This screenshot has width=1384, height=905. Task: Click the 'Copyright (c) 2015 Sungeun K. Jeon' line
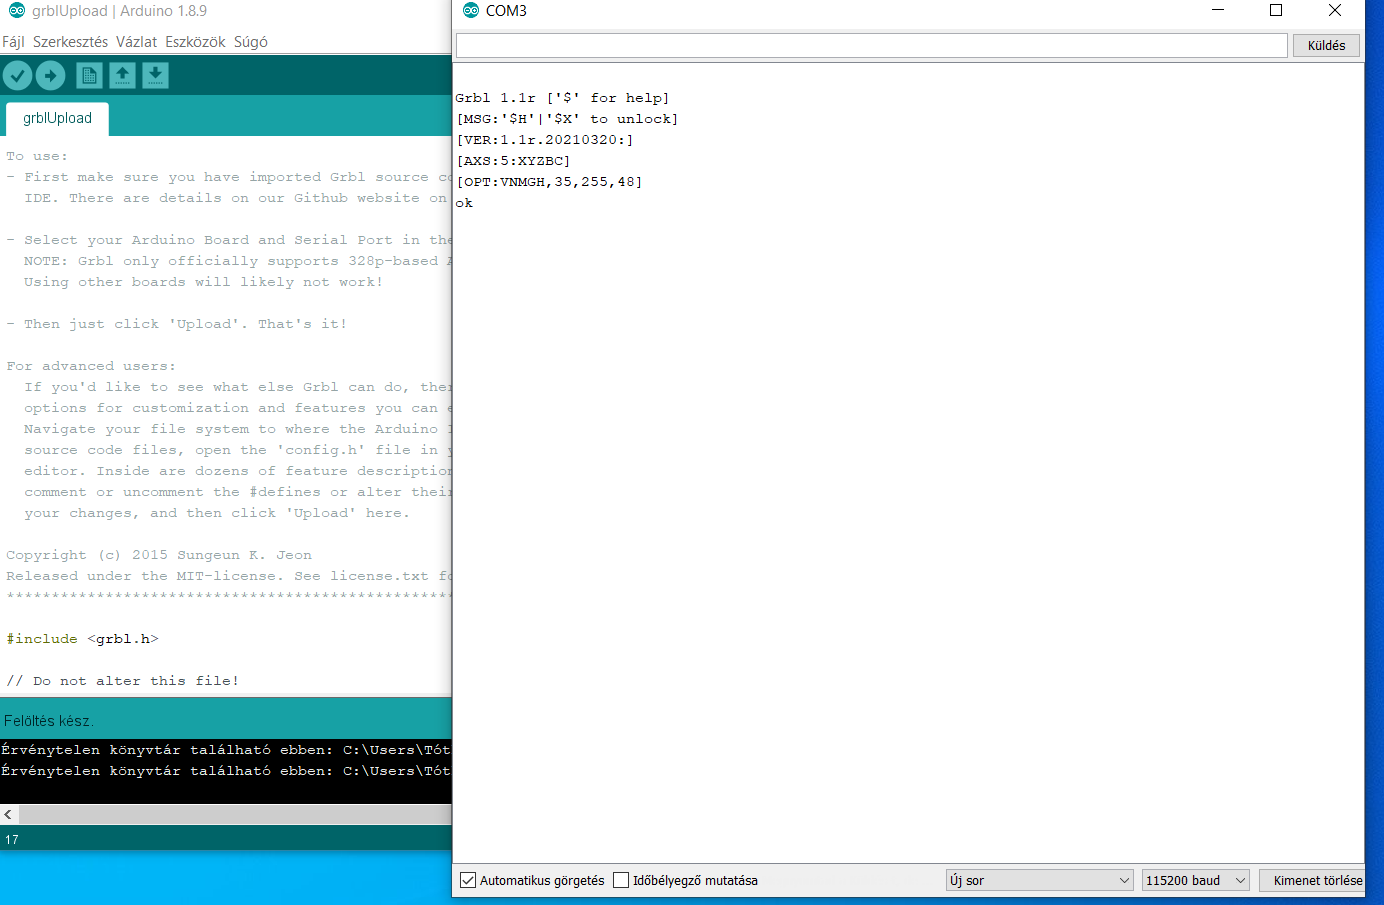(x=159, y=555)
